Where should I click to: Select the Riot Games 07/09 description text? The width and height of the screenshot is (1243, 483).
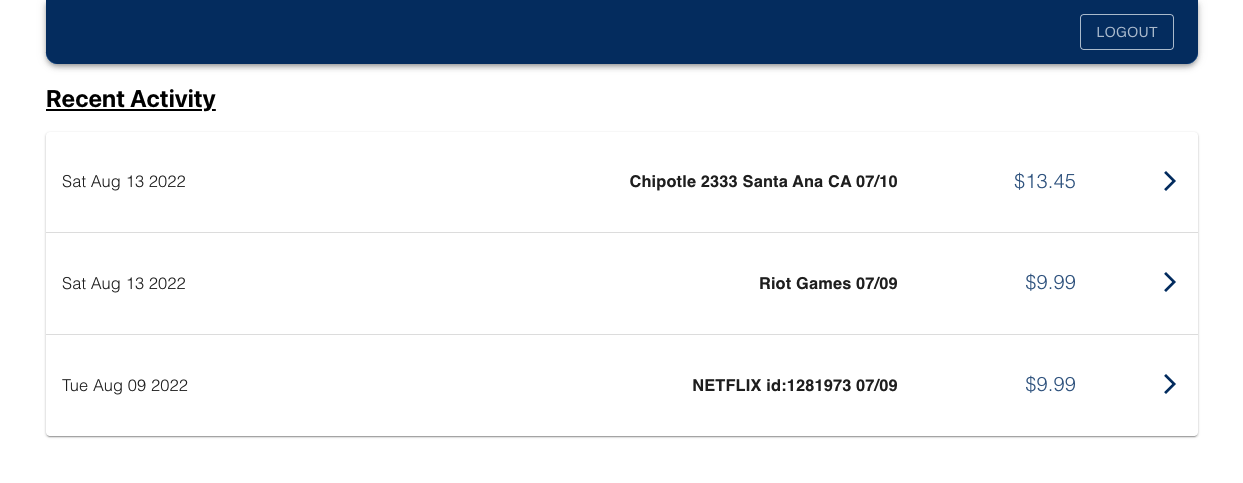(828, 284)
